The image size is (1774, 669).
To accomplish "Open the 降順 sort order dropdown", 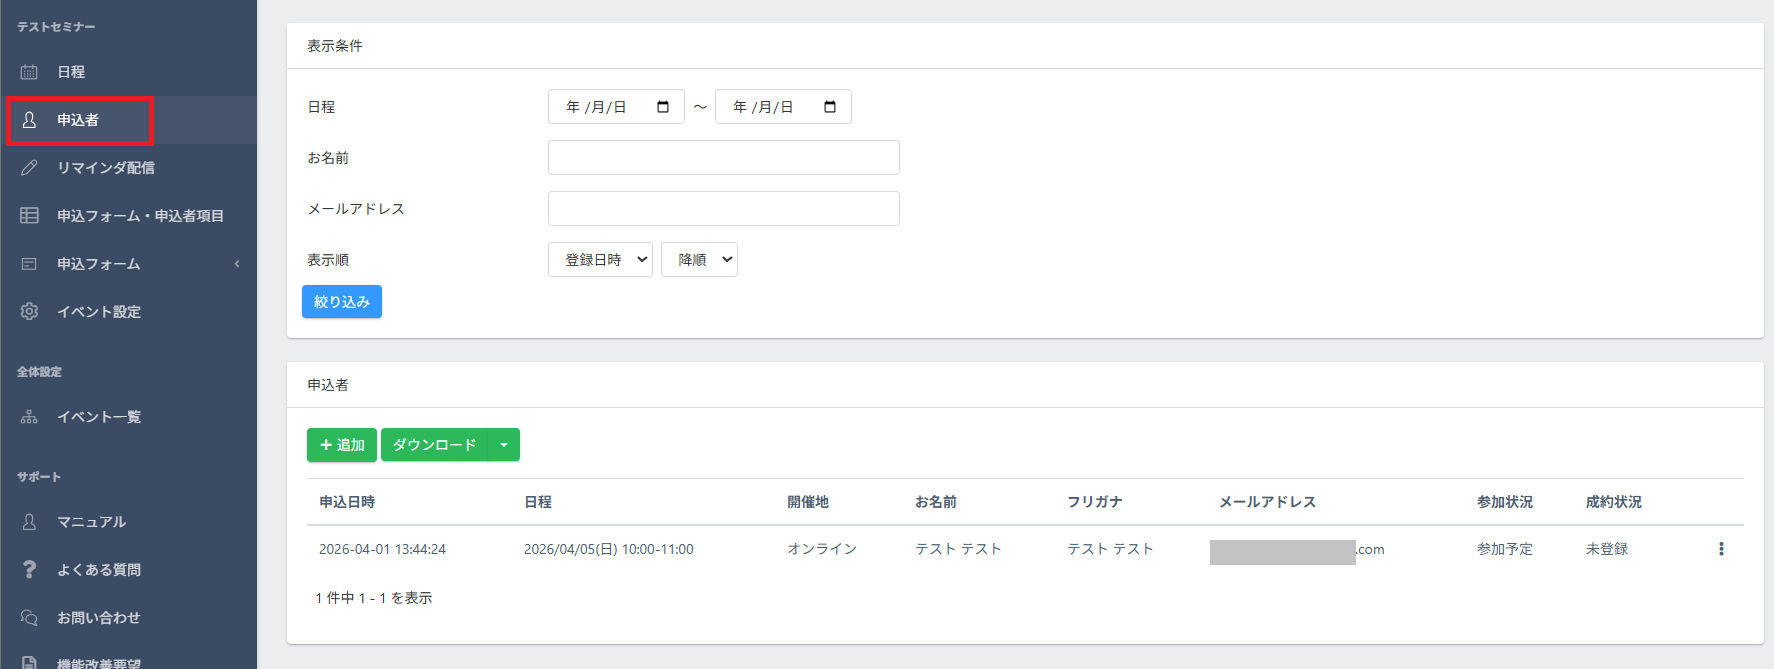I will [x=699, y=260].
